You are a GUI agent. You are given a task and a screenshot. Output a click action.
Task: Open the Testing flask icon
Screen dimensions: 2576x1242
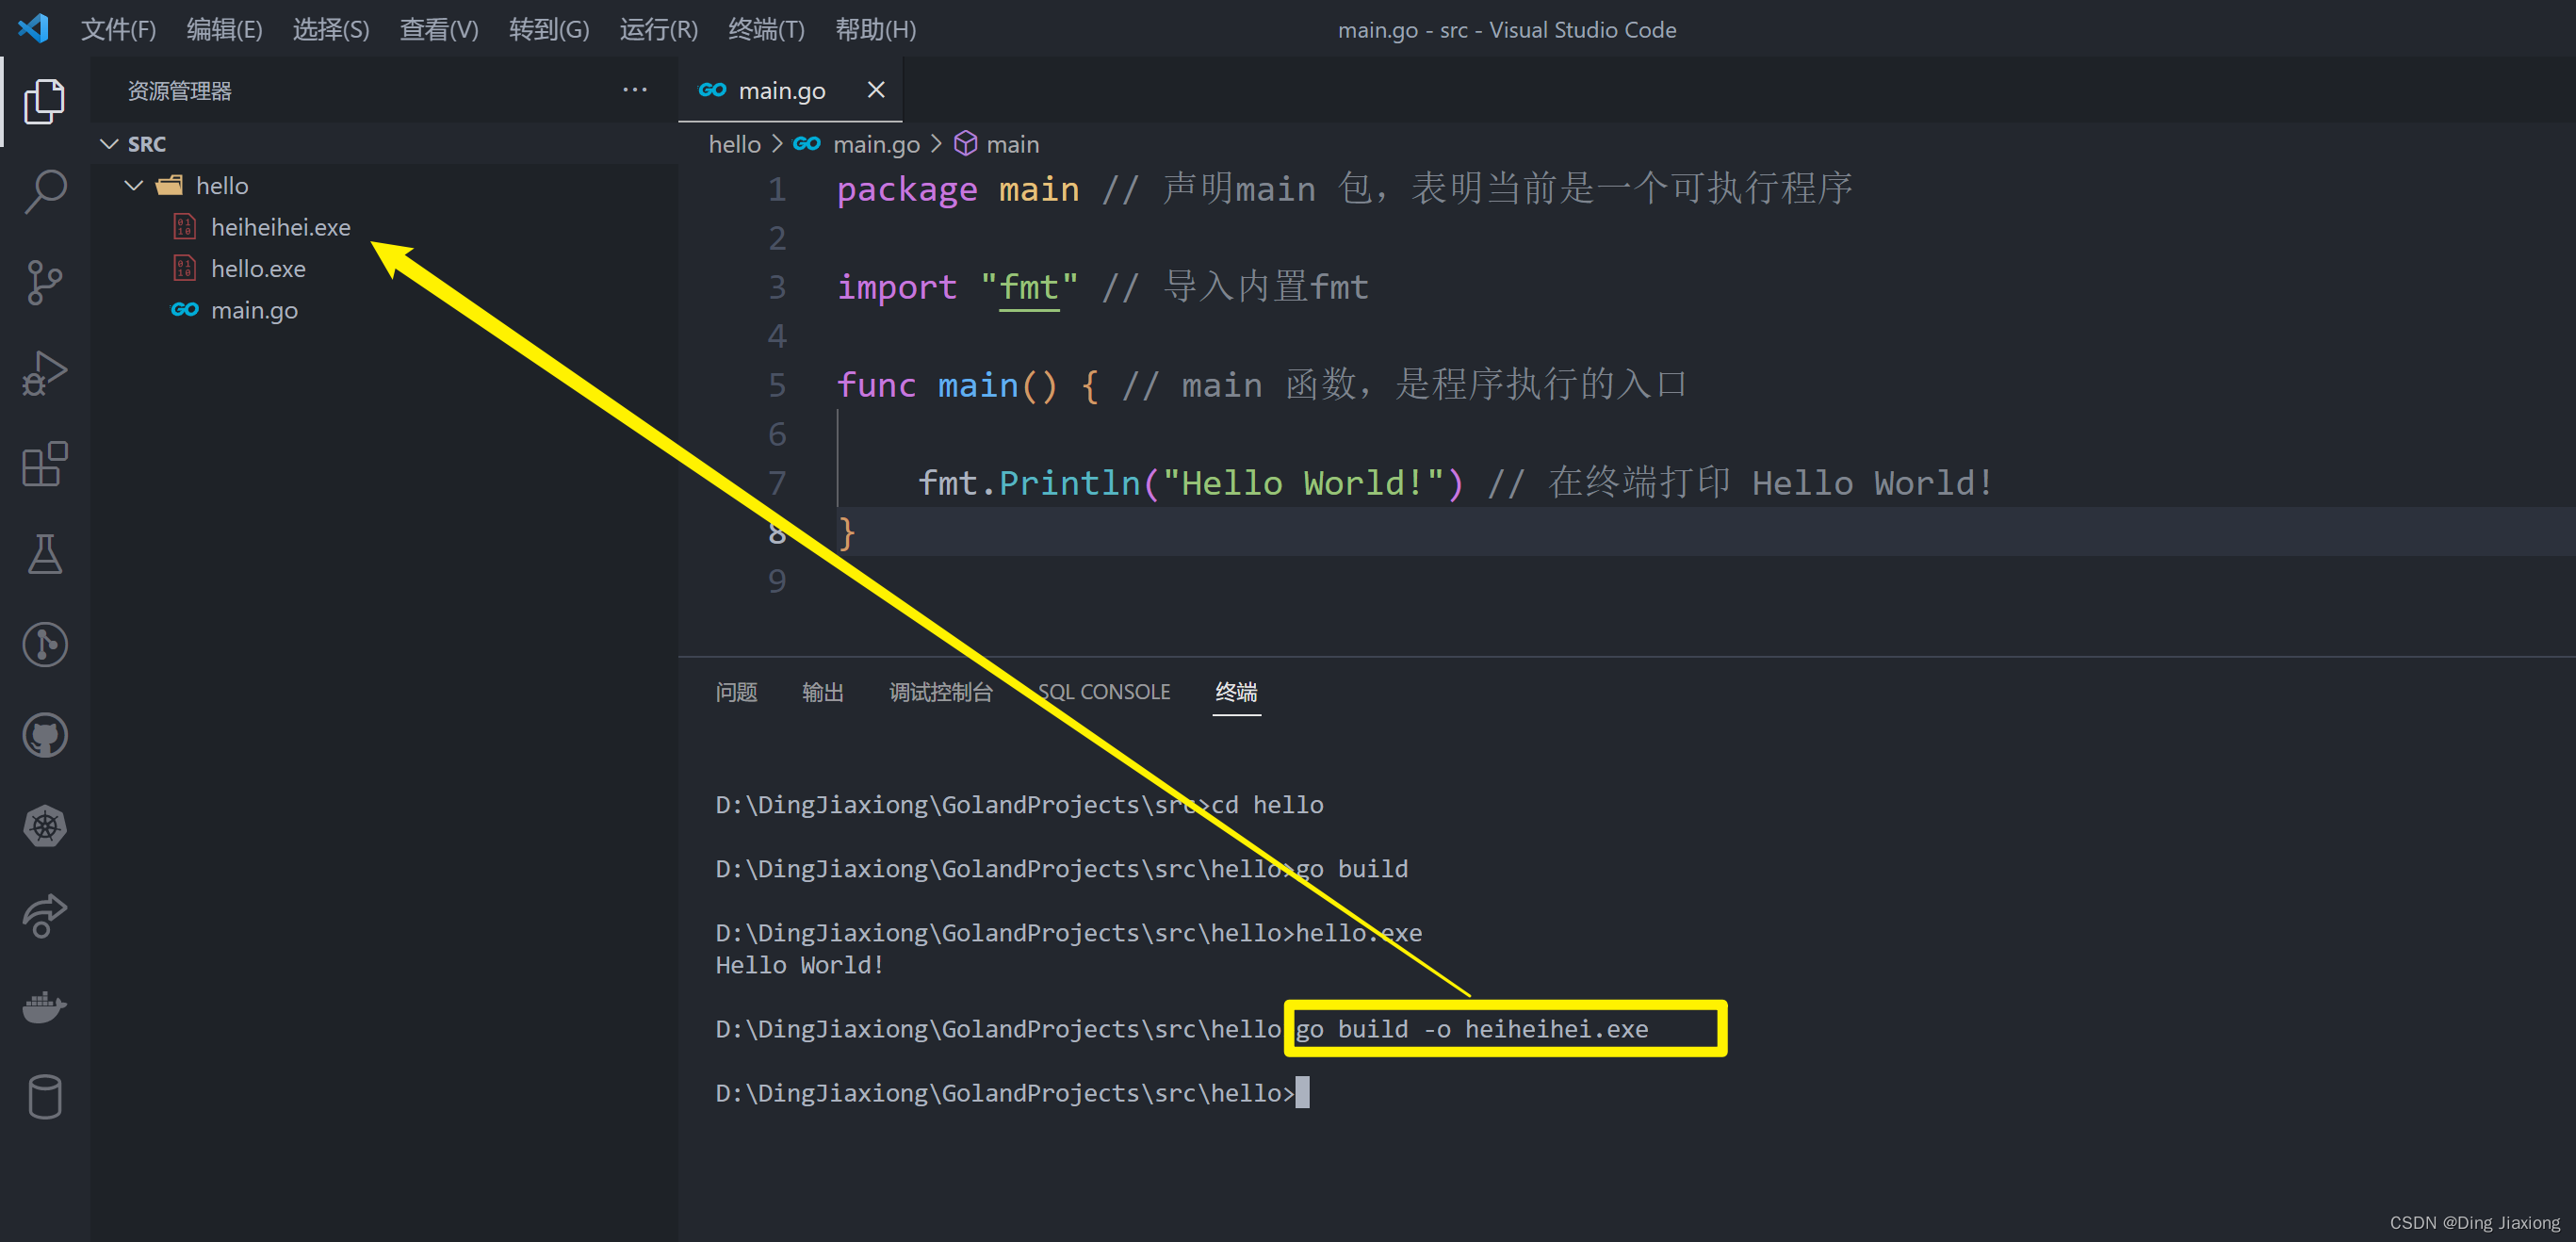click(44, 554)
